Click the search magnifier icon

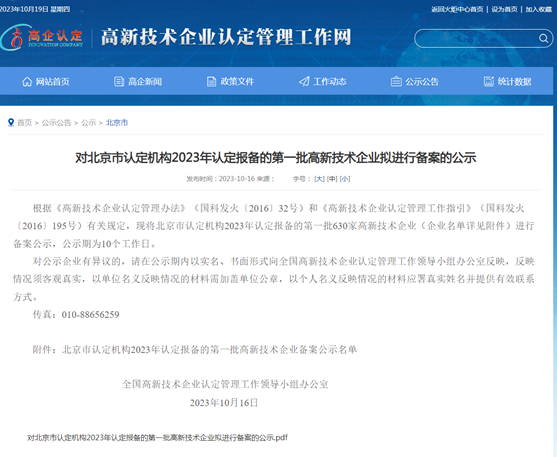pos(544,38)
